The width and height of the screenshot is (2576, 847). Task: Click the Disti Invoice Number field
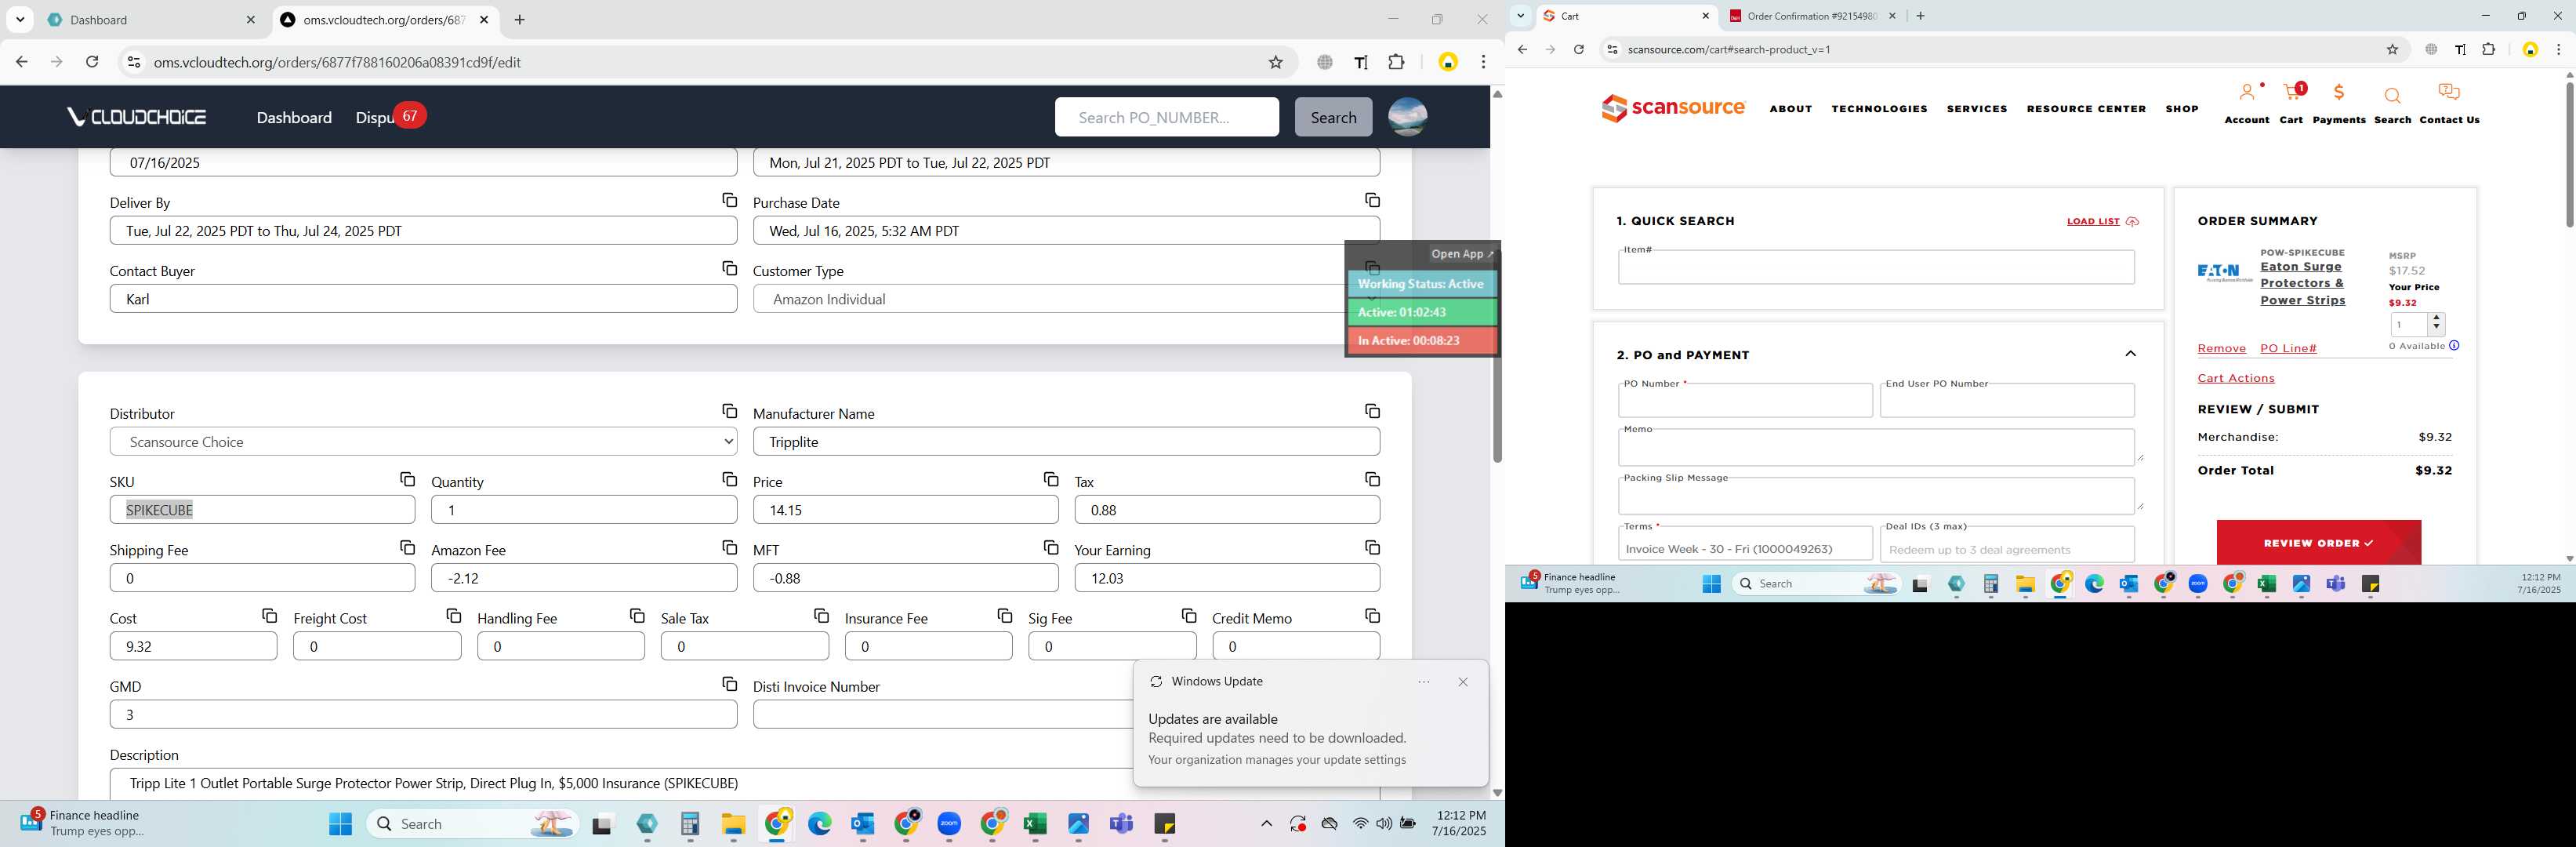click(x=942, y=714)
